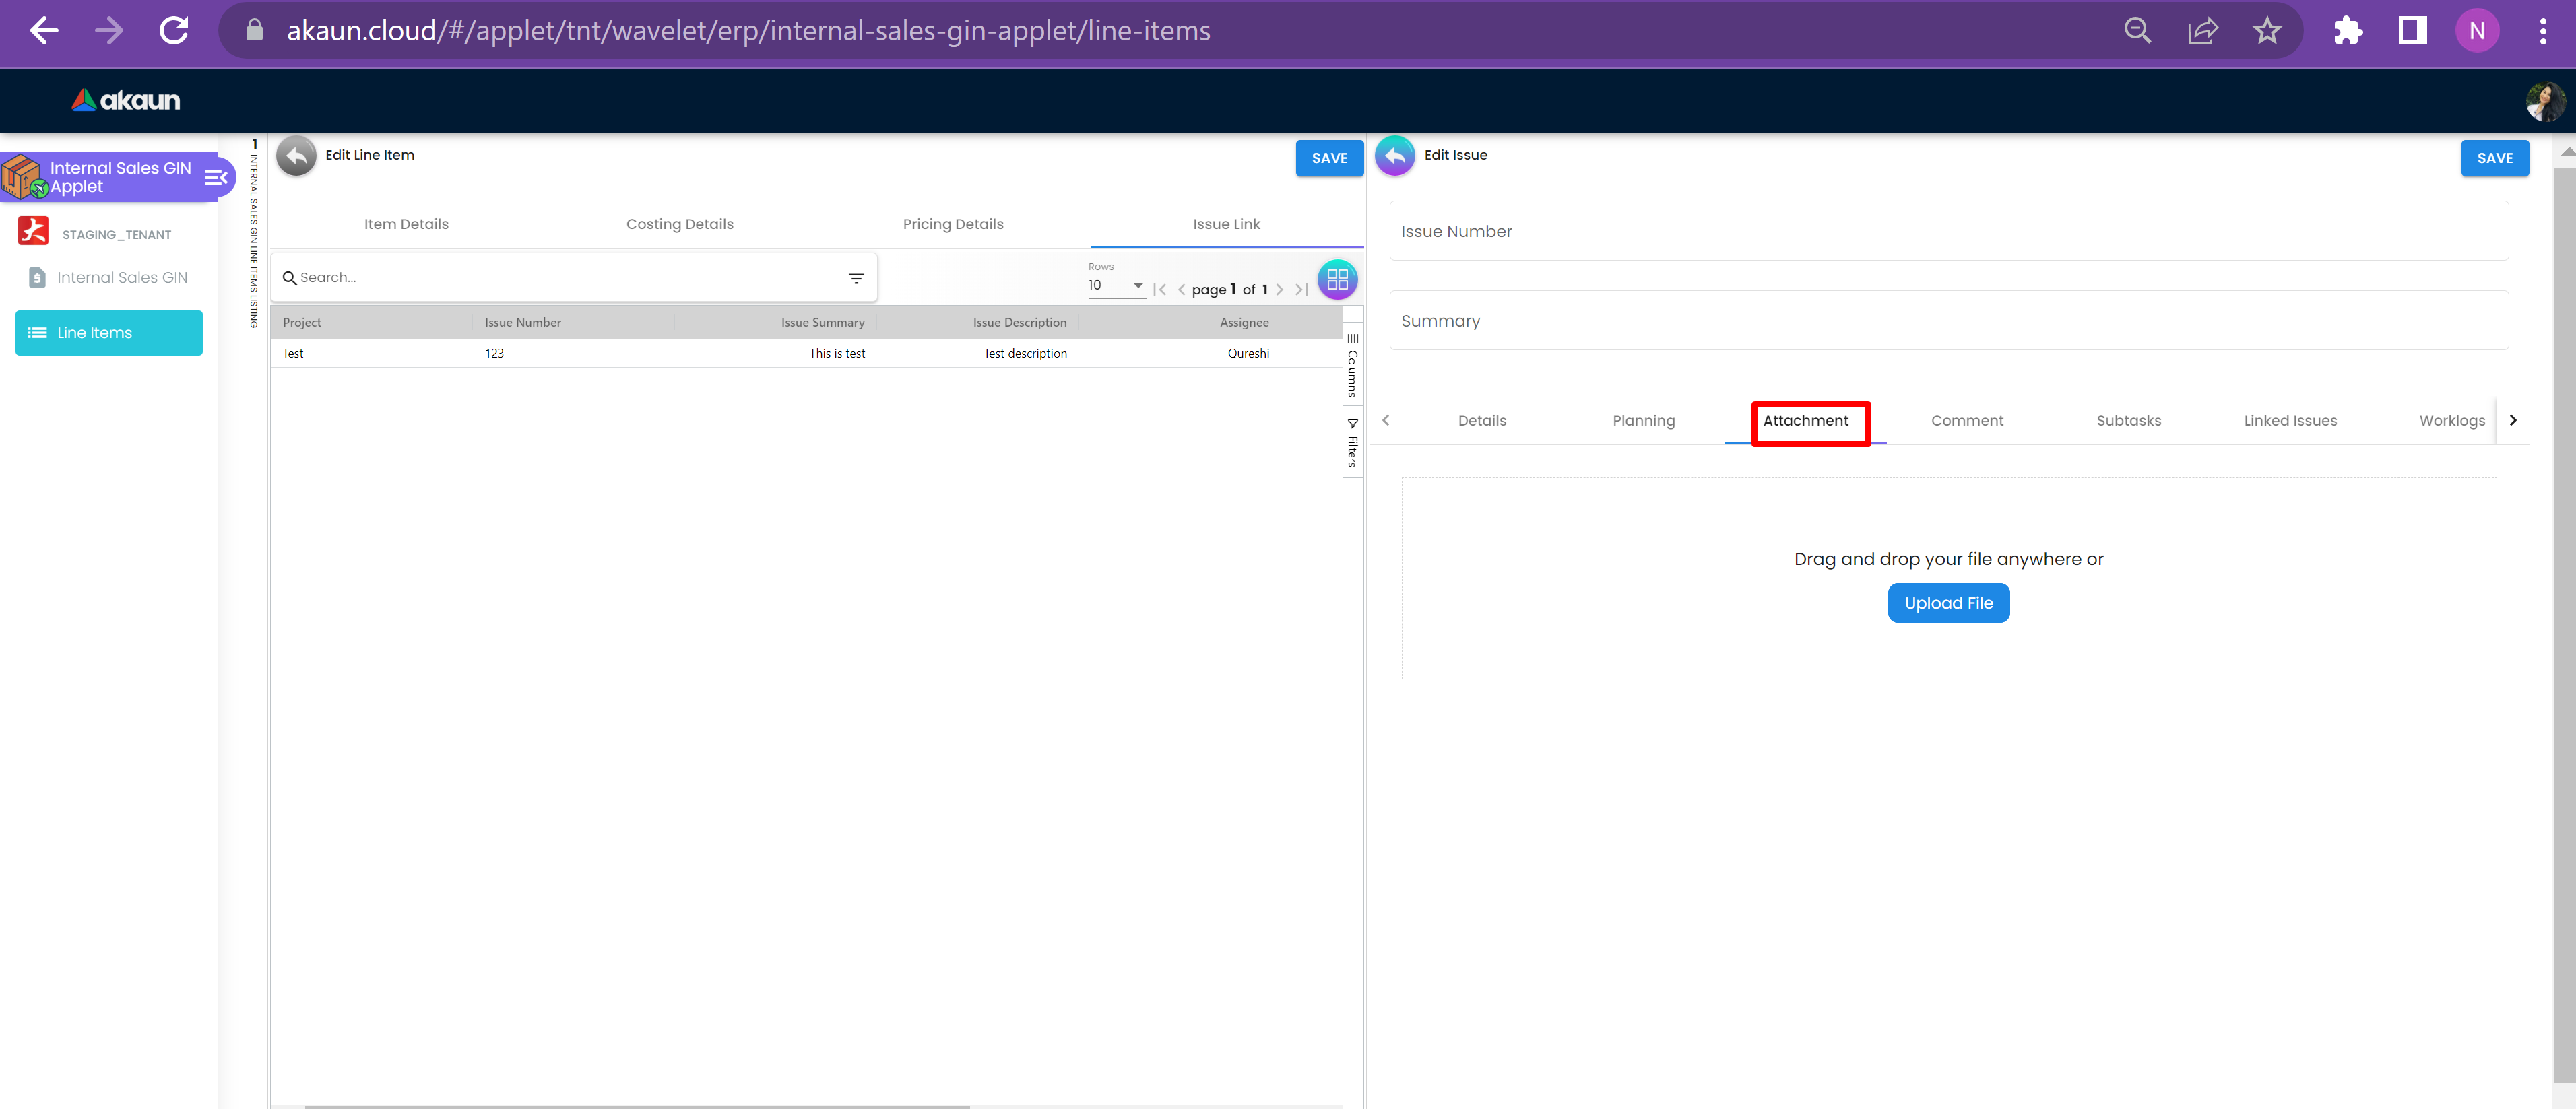
Task: Open the Columns side panel
Action: pyautogui.click(x=1353, y=365)
